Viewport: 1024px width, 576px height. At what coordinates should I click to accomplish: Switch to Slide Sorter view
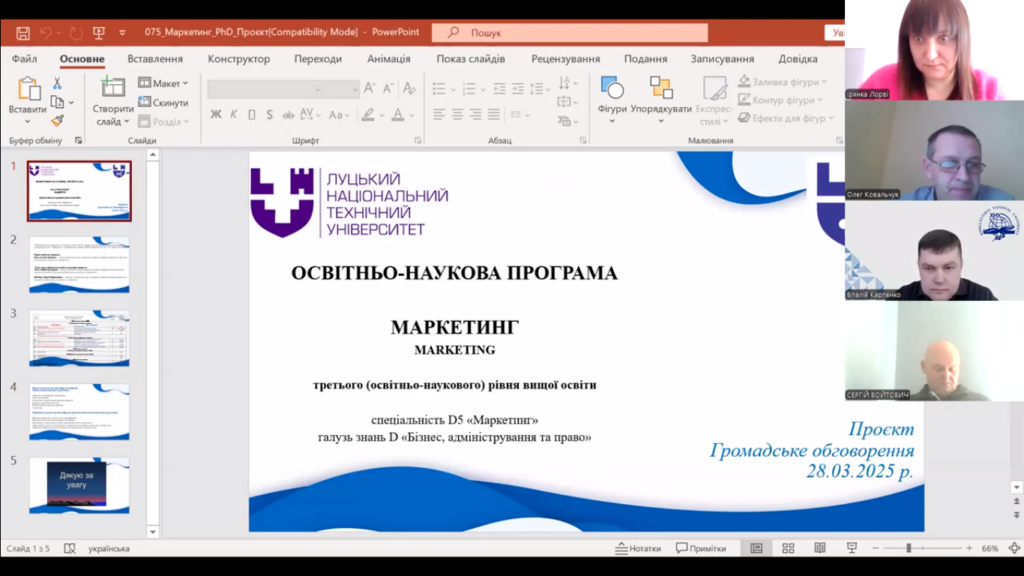click(788, 549)
